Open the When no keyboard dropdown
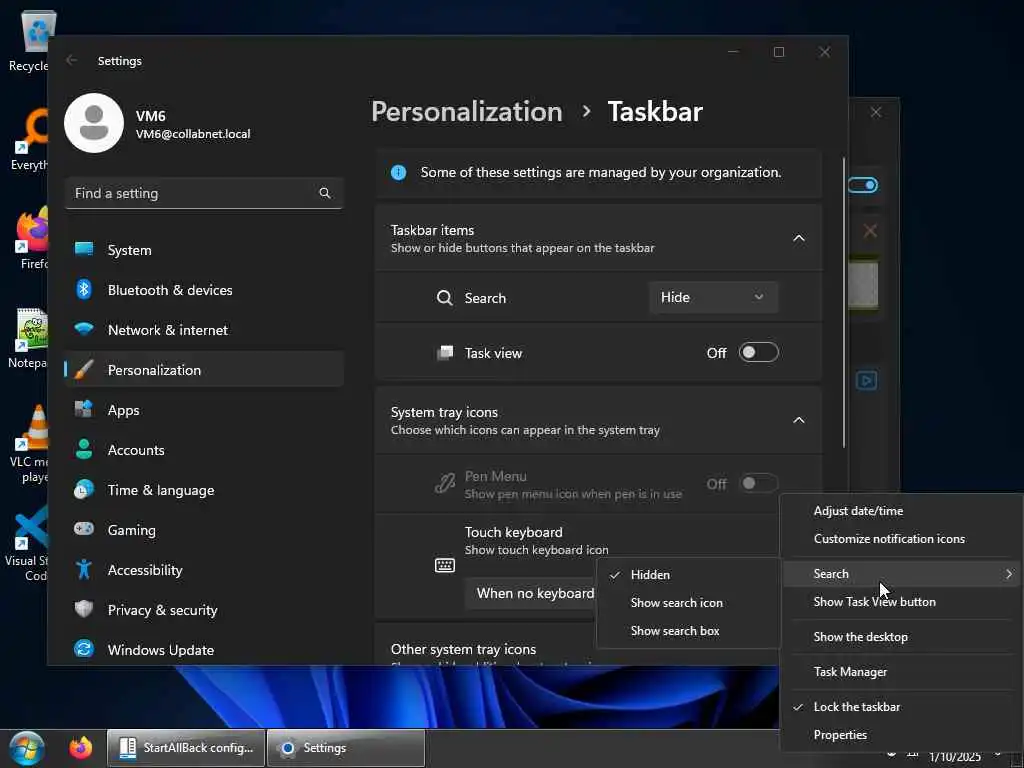 [x=530, y=593]
